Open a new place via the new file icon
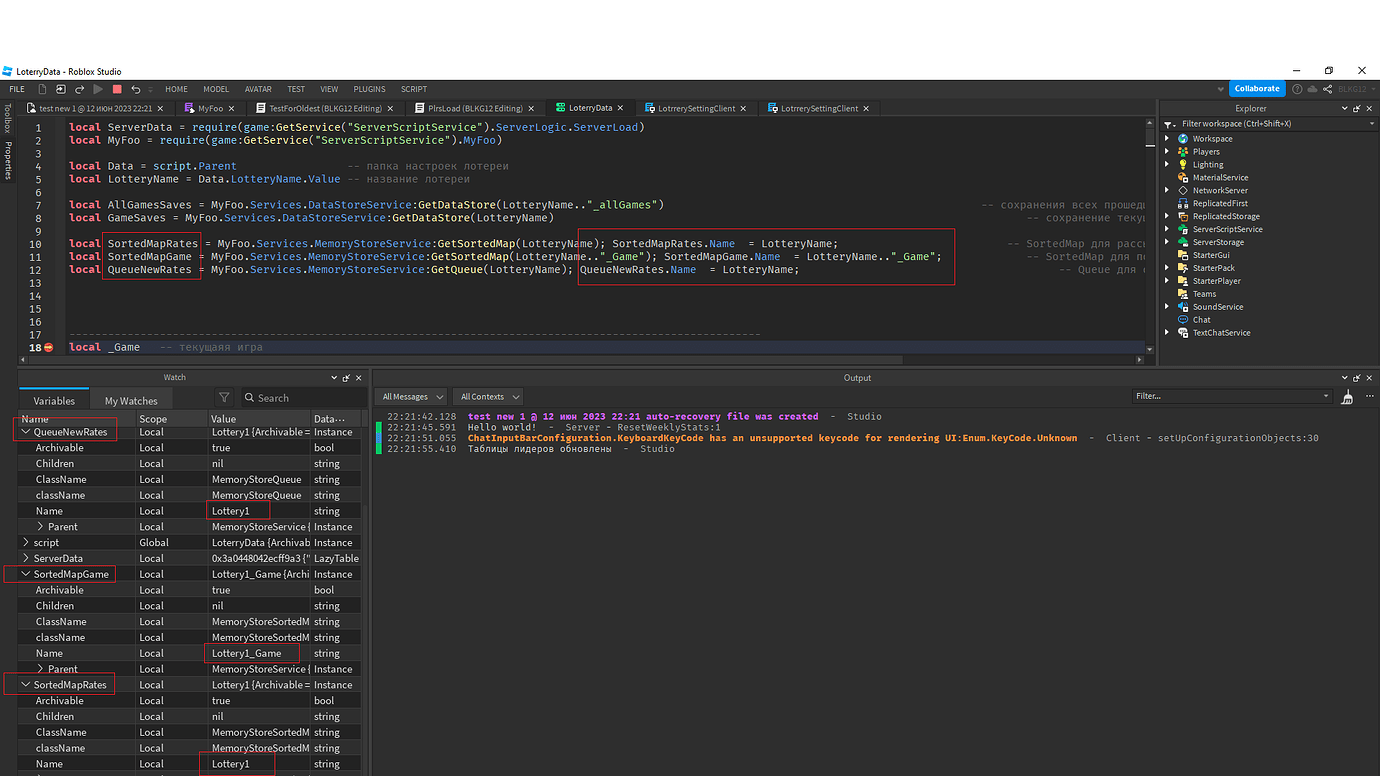Image resolution: width=1380 pixels, height=776 pixels. tap(42, 89)
